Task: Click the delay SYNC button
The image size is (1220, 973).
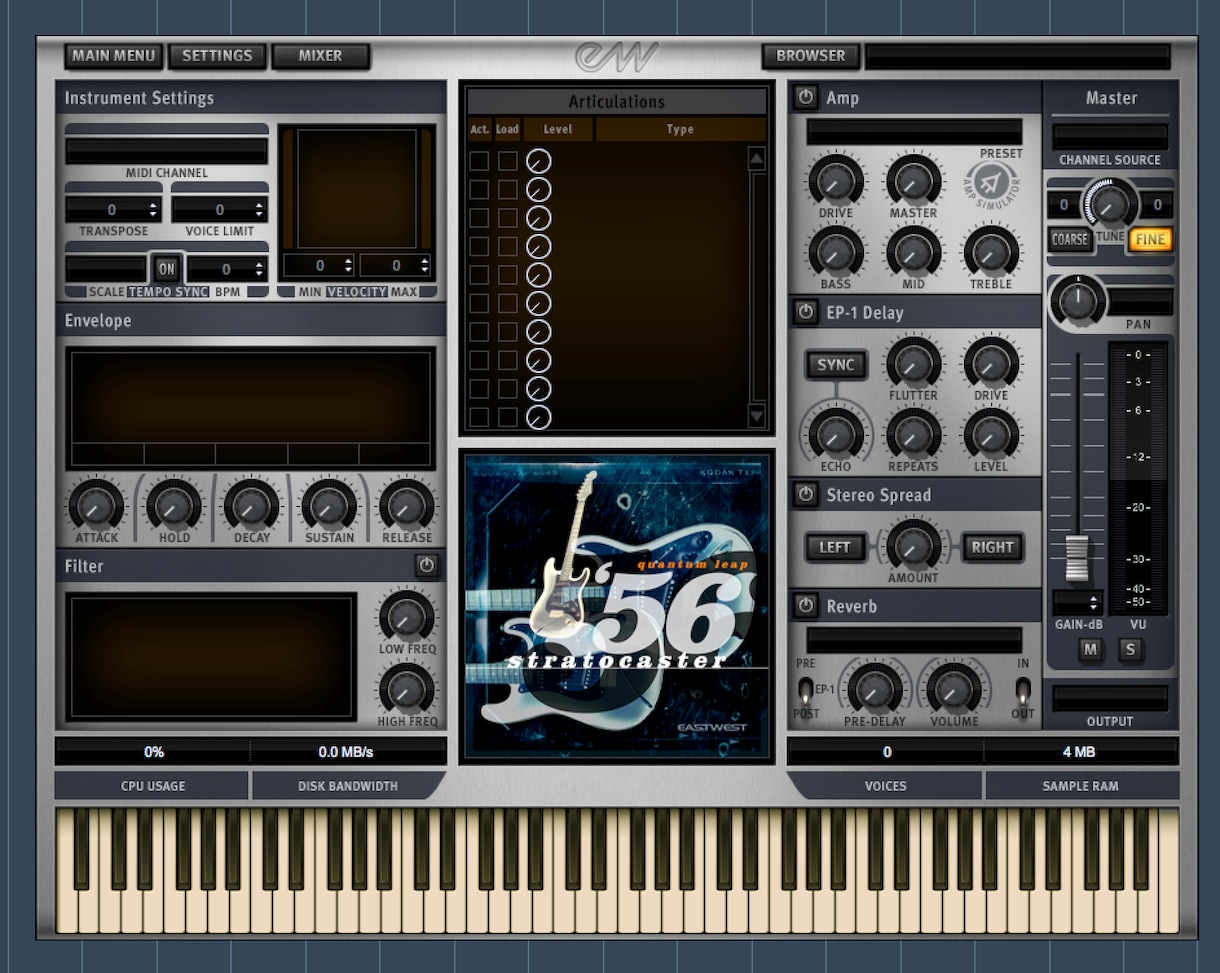Action: tap(836, 364)
